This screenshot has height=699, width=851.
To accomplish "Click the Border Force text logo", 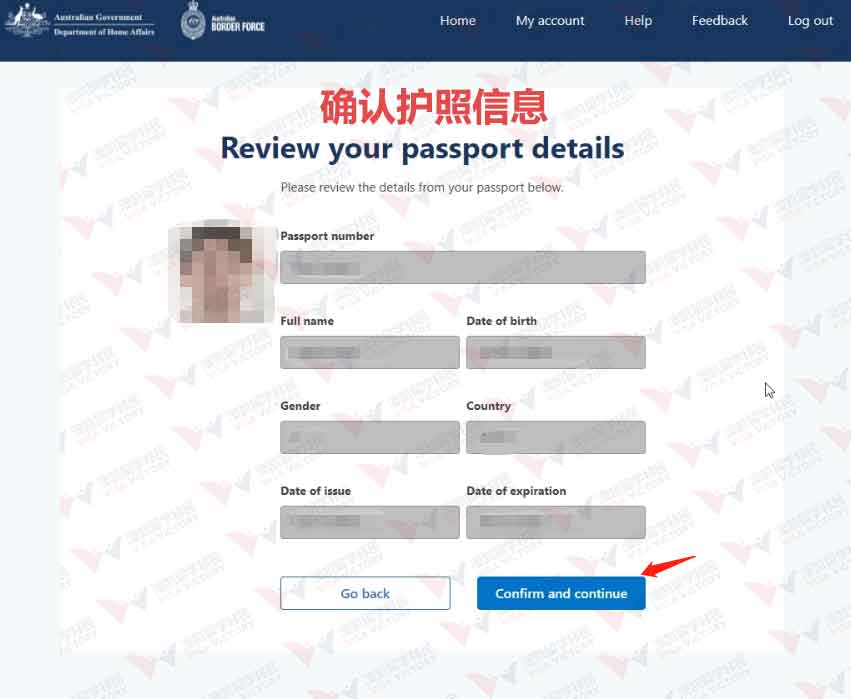I will (238, 24).
